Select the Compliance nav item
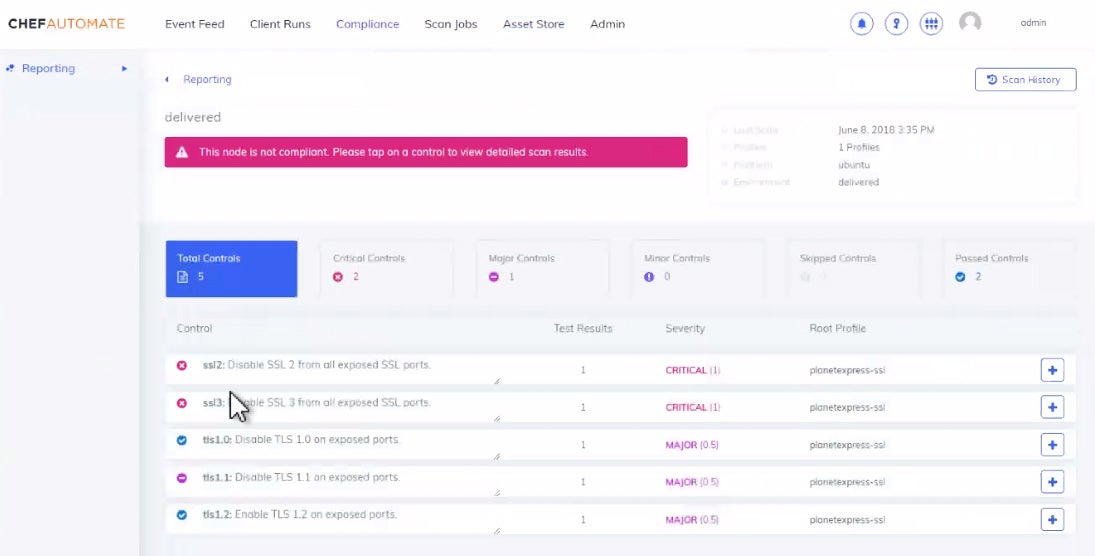Viewport: 1095px width, 556px height. coord(367,24)
